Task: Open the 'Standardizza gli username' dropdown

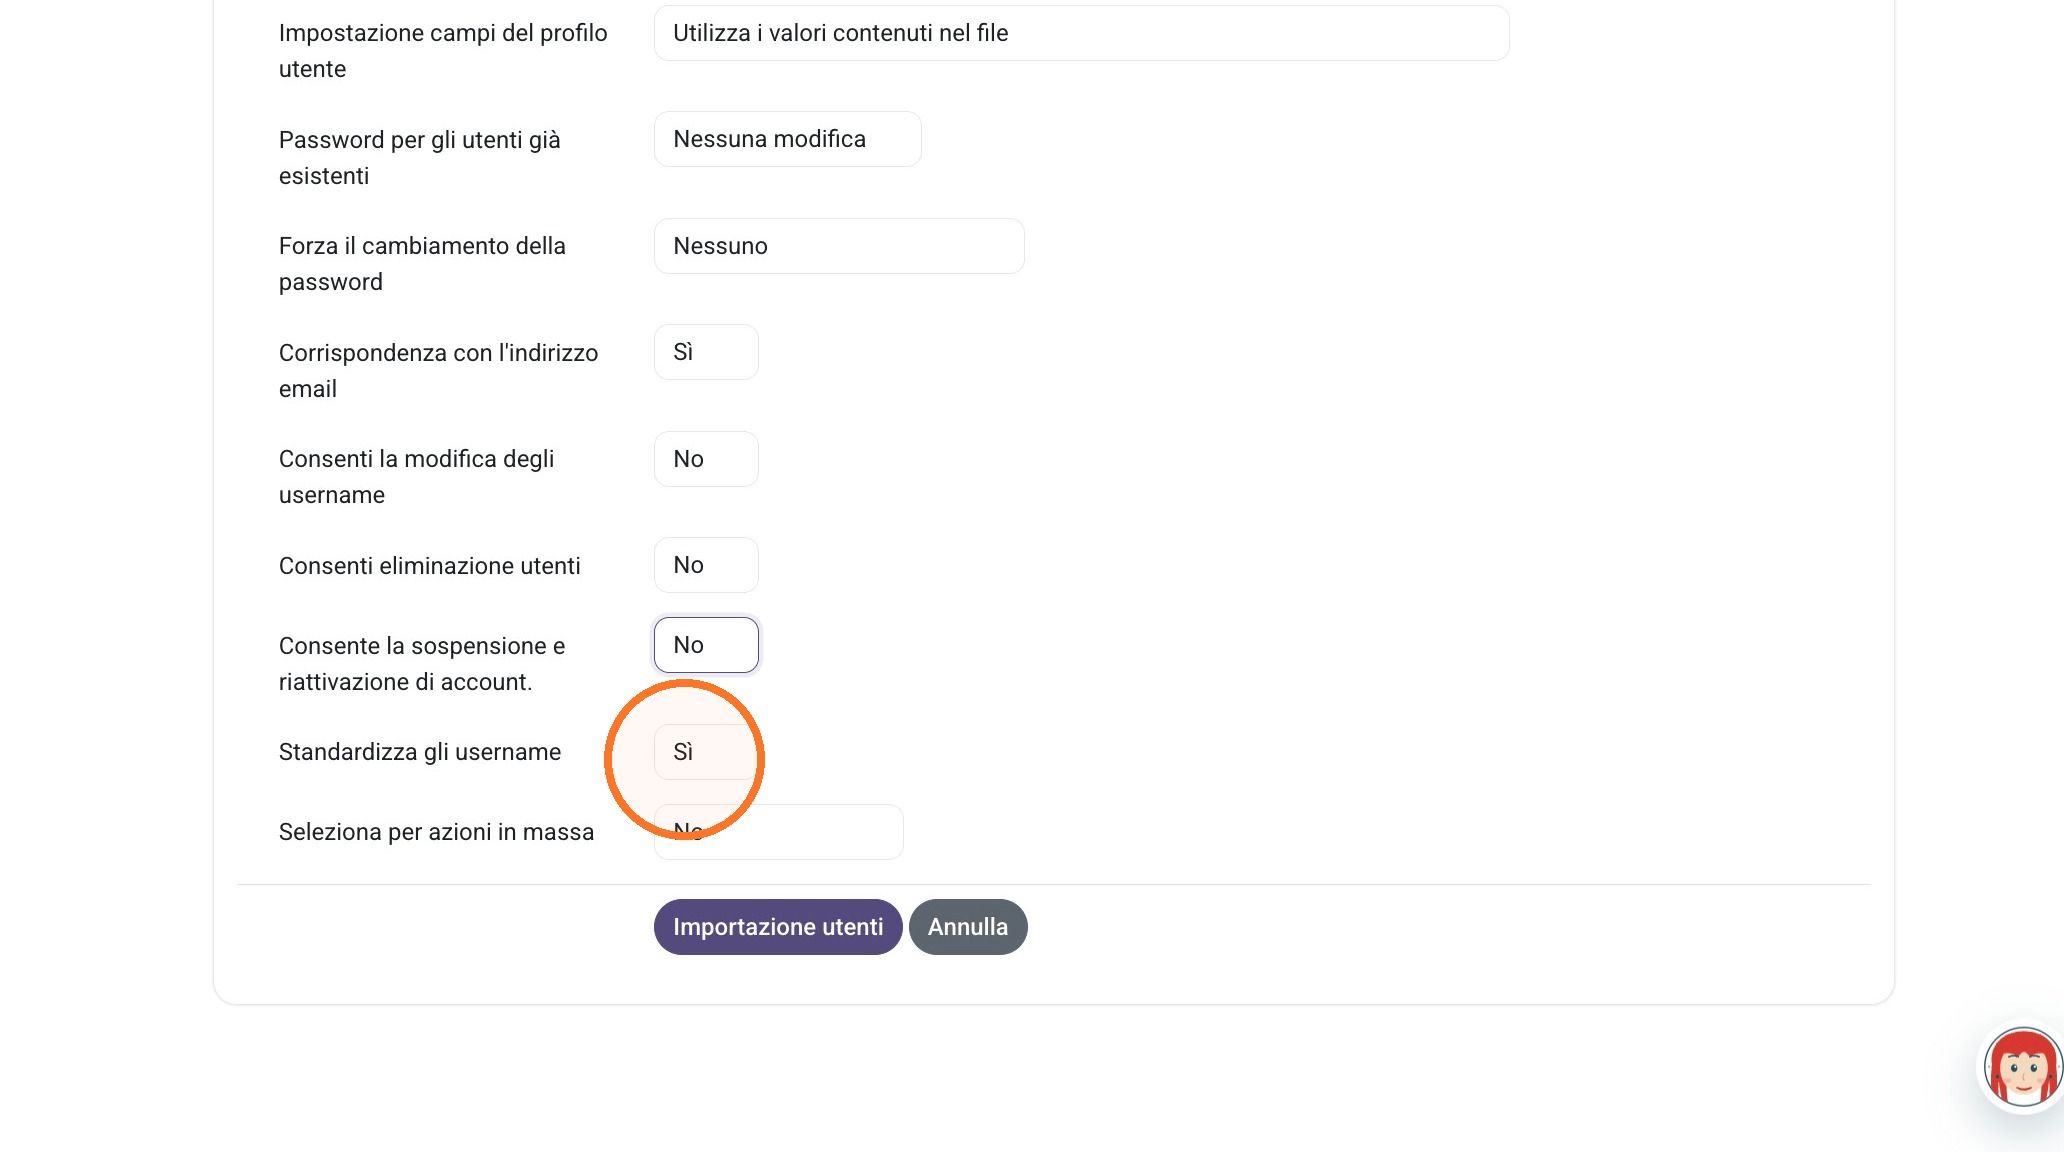Action: coord(706,752)
